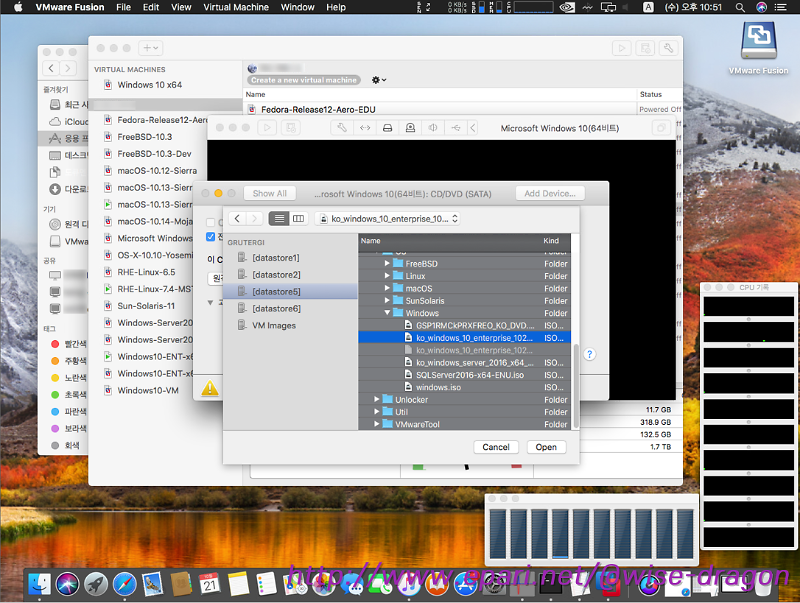Select the red tag in Finder sidebar

click(69, 344)
